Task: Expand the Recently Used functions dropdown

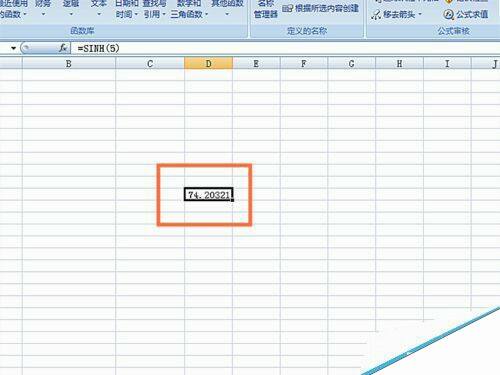Action: [x=13, y=9]
